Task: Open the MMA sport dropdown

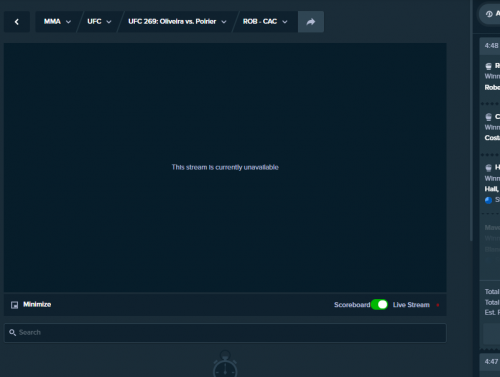Action: pyautogui.click(x=57, y=22)
